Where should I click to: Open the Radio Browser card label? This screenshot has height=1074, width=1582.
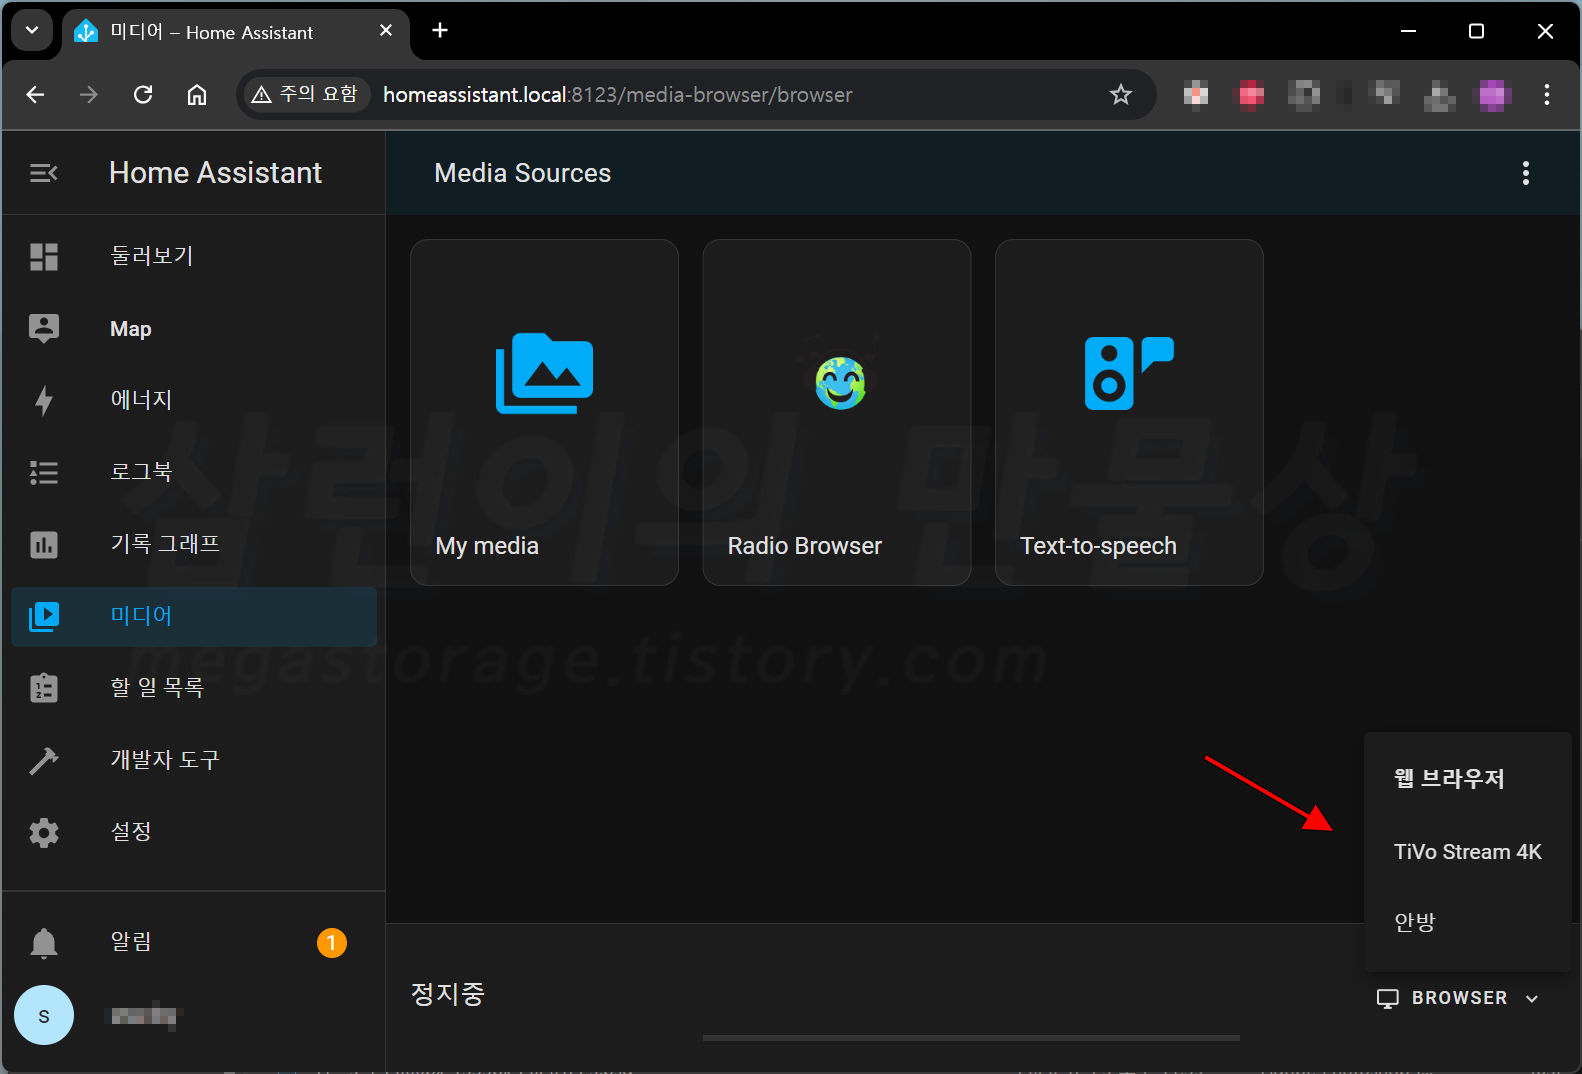tap(805, 546)
